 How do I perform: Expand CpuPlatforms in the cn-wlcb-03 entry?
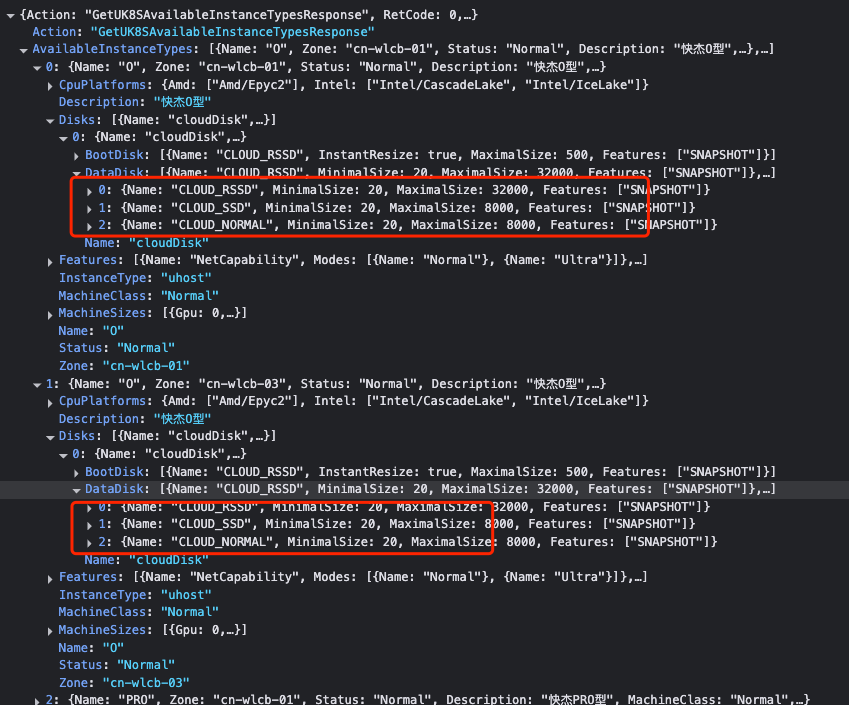[x=50, y=402]
